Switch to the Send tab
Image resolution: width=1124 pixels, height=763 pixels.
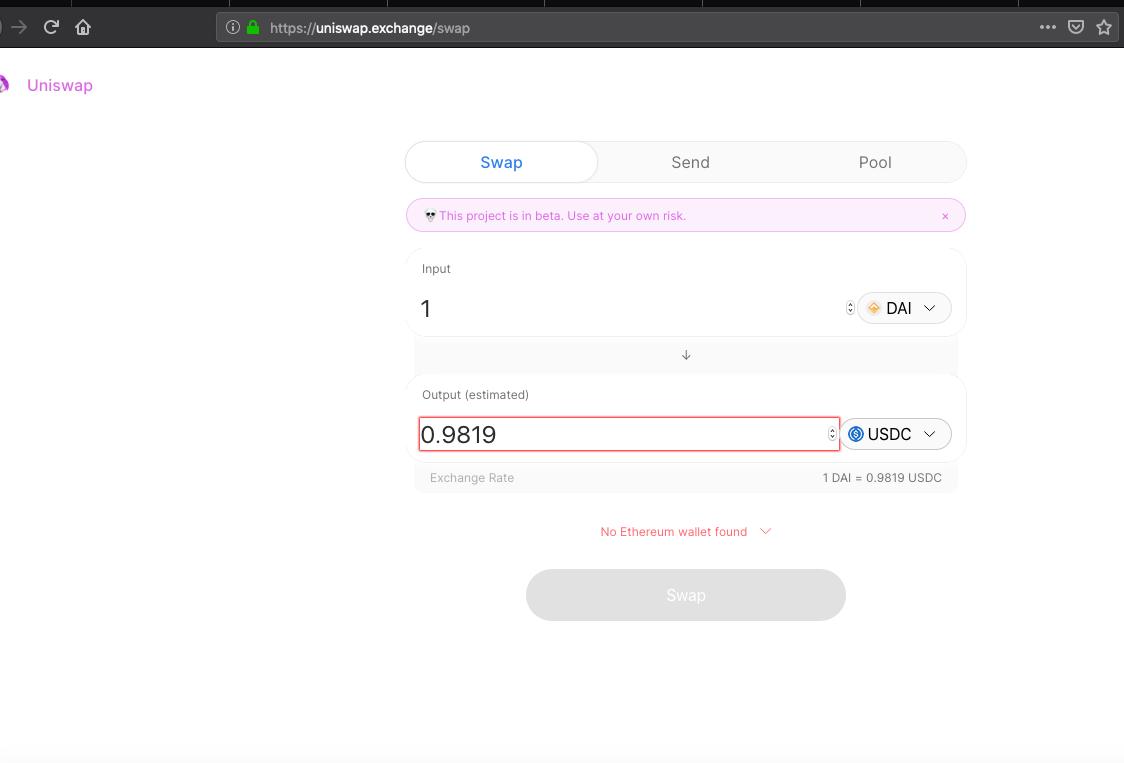690,162
